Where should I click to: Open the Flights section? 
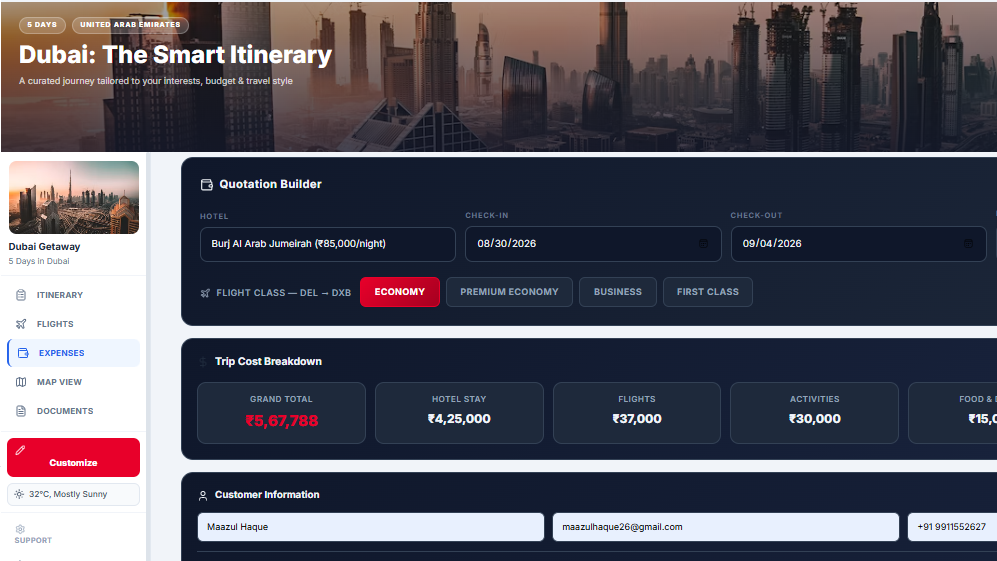click(74, 324)
